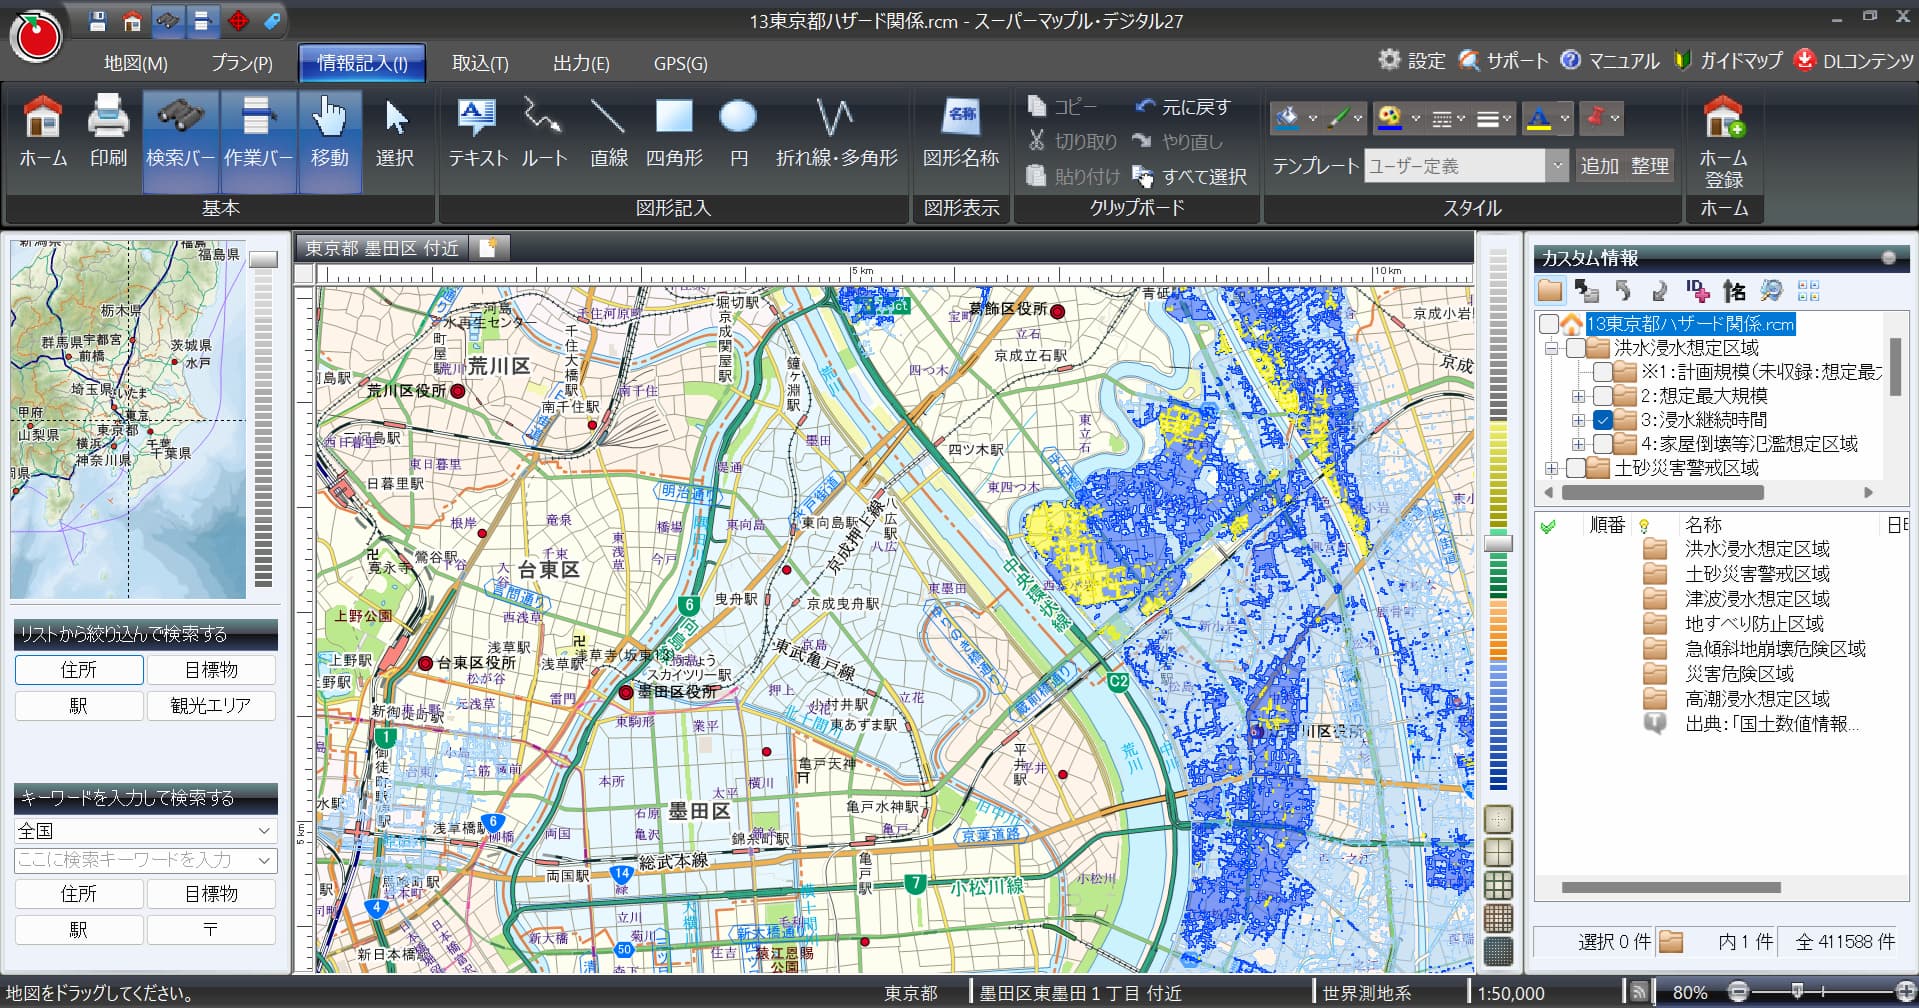
Task: Select the 四角形 rectangle shape tool
Action: [x=673, y=134]
